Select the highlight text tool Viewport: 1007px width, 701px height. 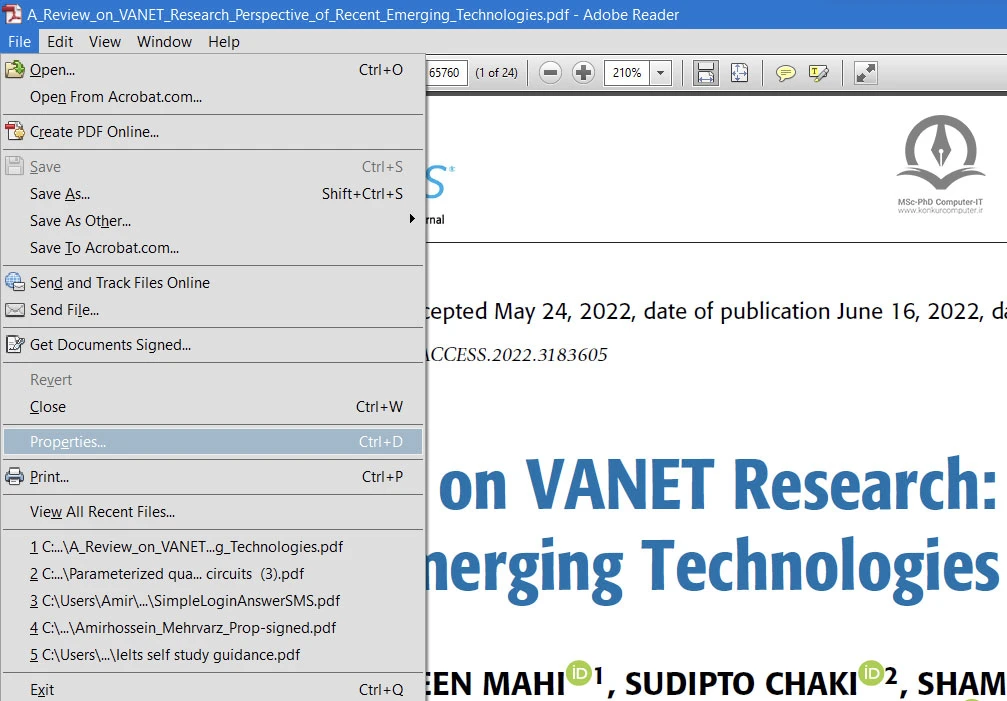819,73
